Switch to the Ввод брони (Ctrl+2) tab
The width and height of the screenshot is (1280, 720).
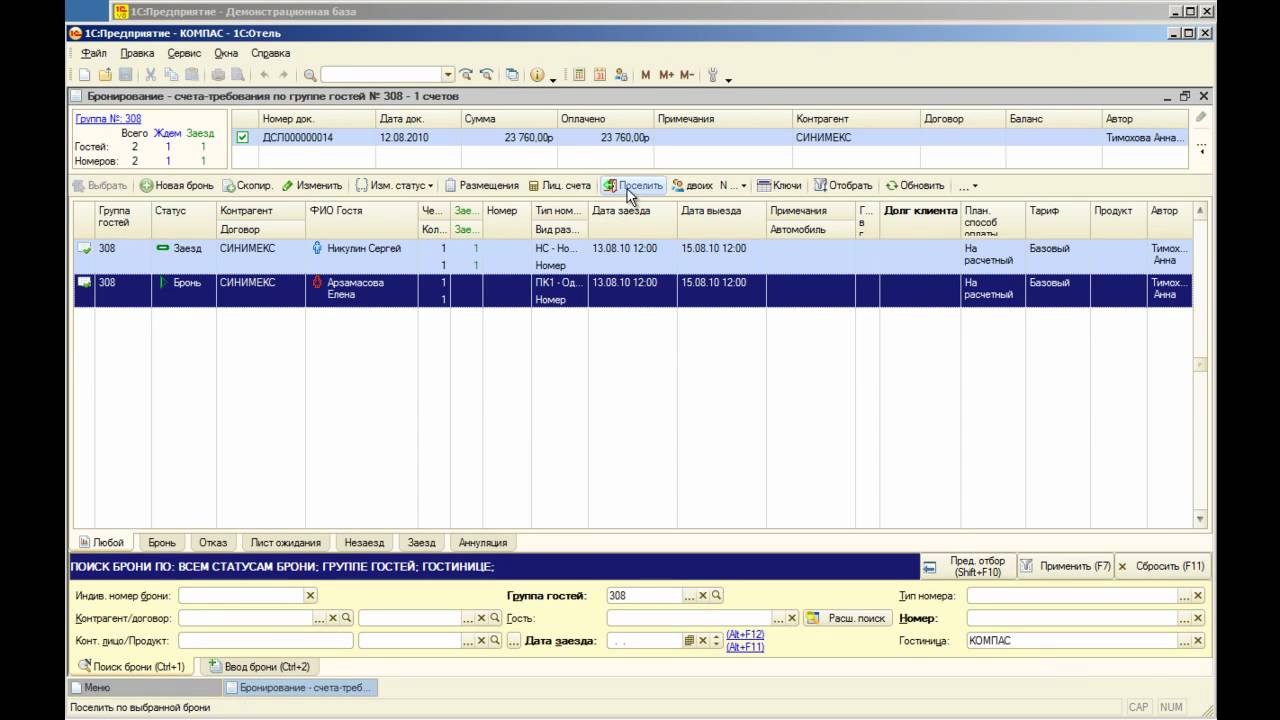click(x=259, y=667)
